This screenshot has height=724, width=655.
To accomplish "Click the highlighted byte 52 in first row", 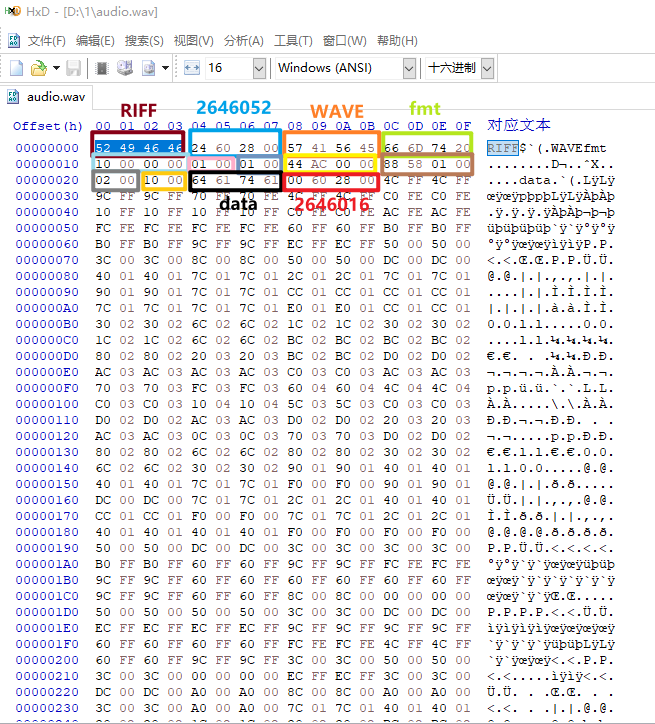I will pyautogui.click(x=103, y=148).
